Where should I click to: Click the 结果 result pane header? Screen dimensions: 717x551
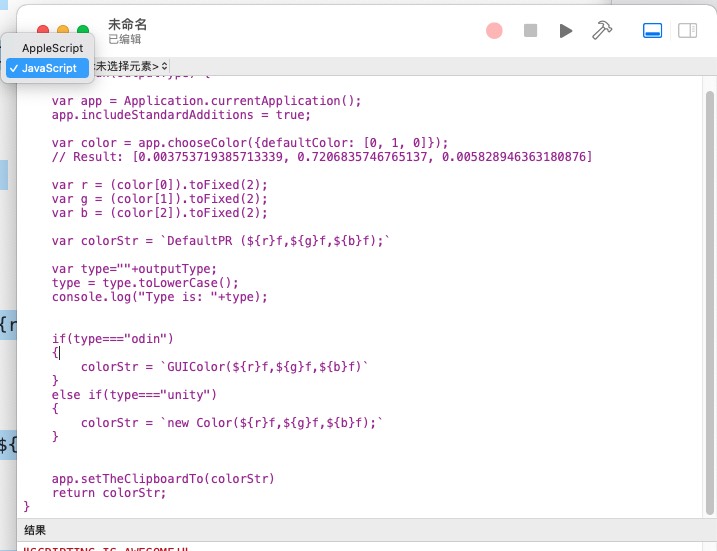coord(35,530)
